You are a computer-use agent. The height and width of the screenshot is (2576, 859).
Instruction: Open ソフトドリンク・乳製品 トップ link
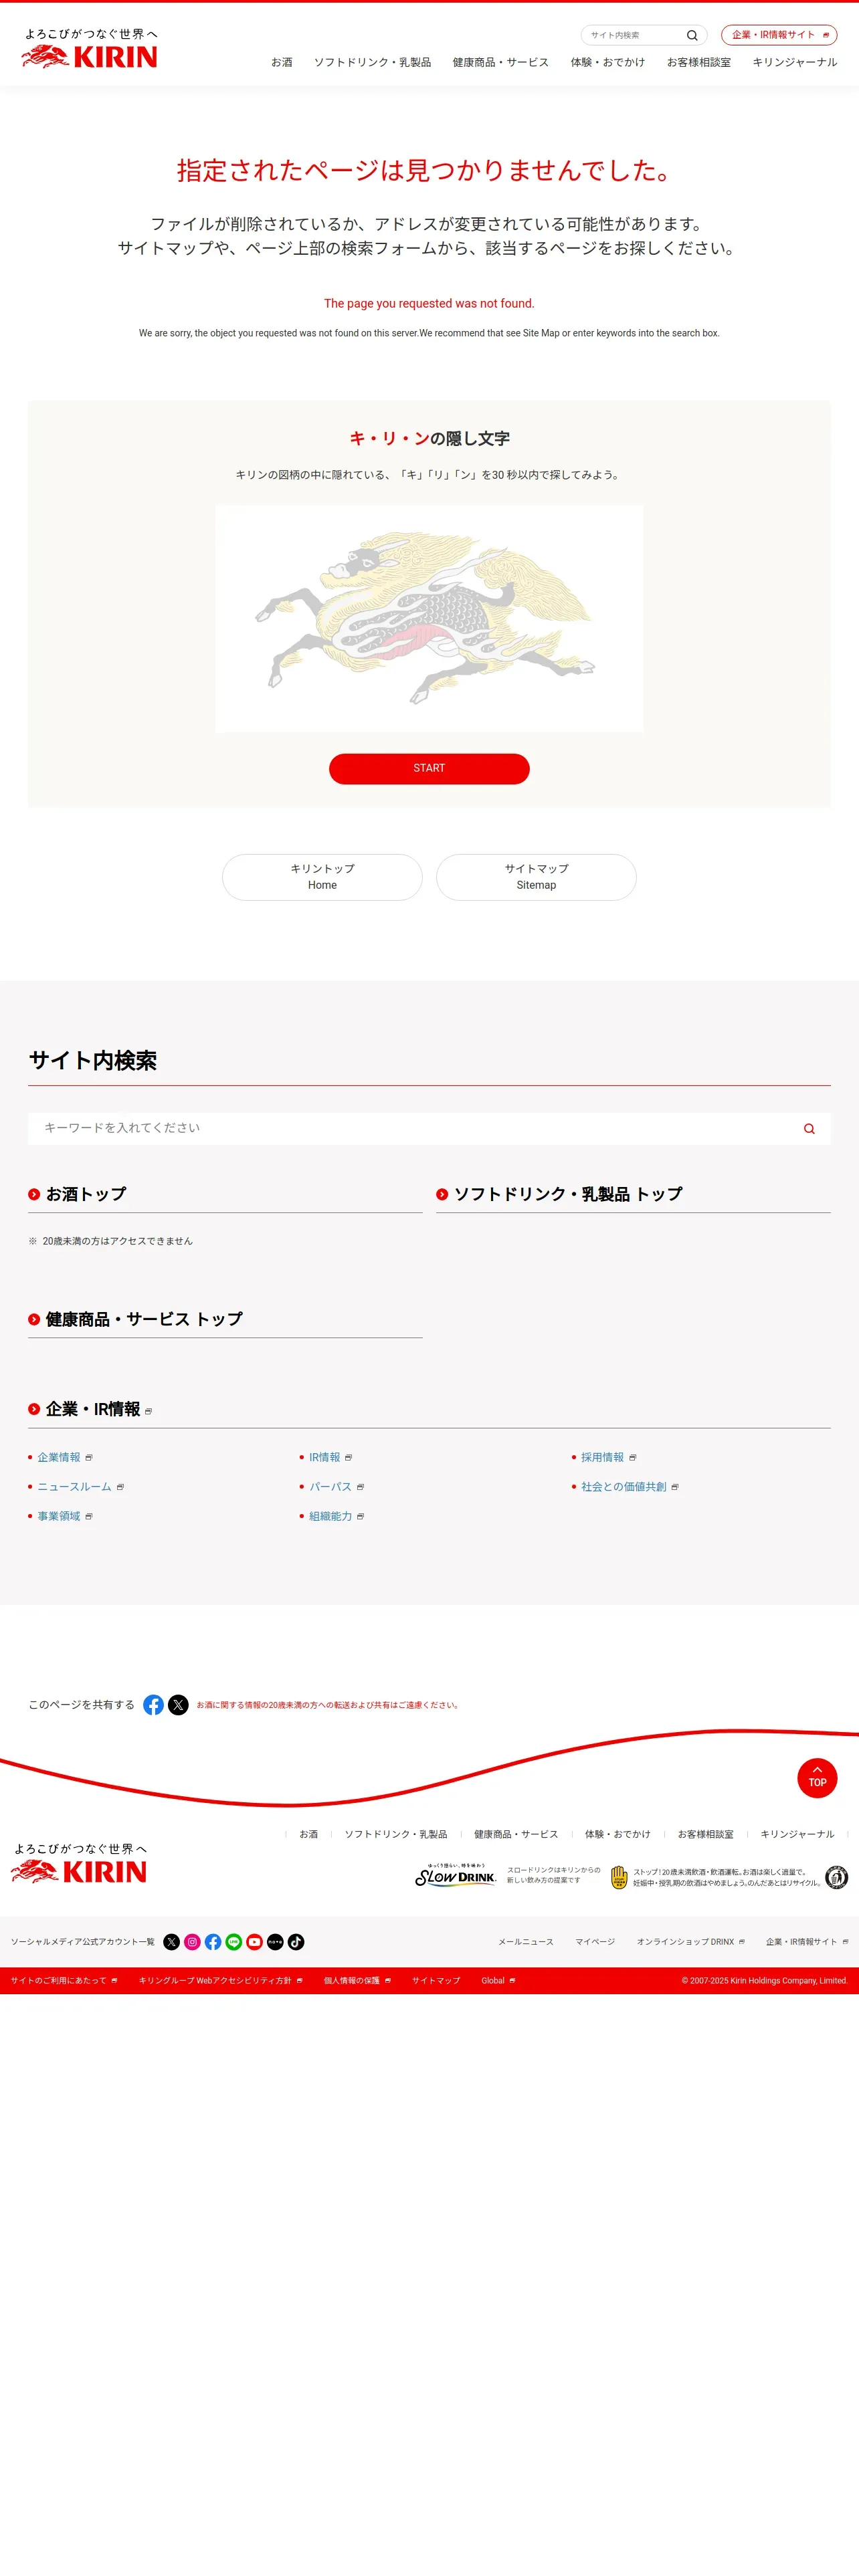pyautogui.click(x=568, y=1194)
